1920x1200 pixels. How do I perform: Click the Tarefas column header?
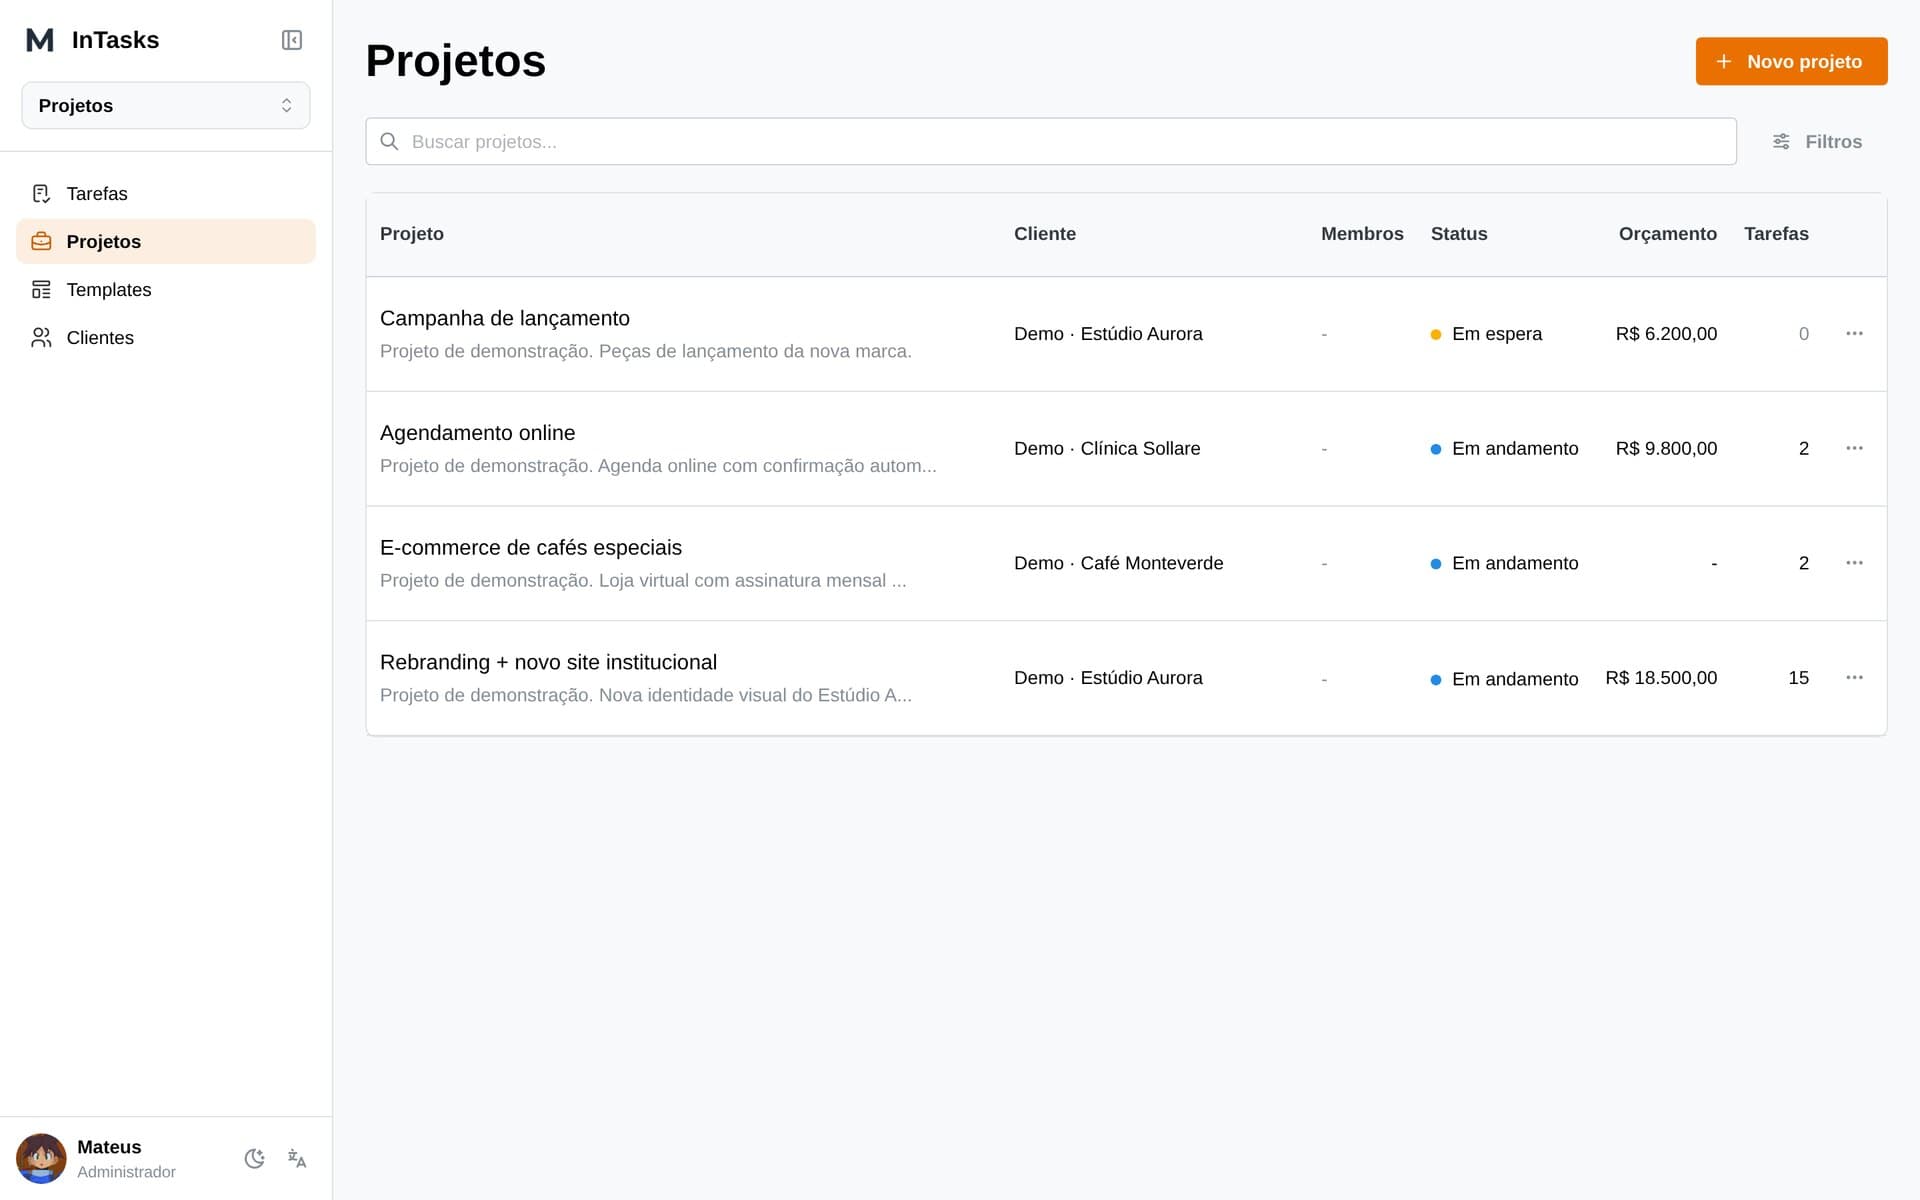click(x=1776, y=234)
